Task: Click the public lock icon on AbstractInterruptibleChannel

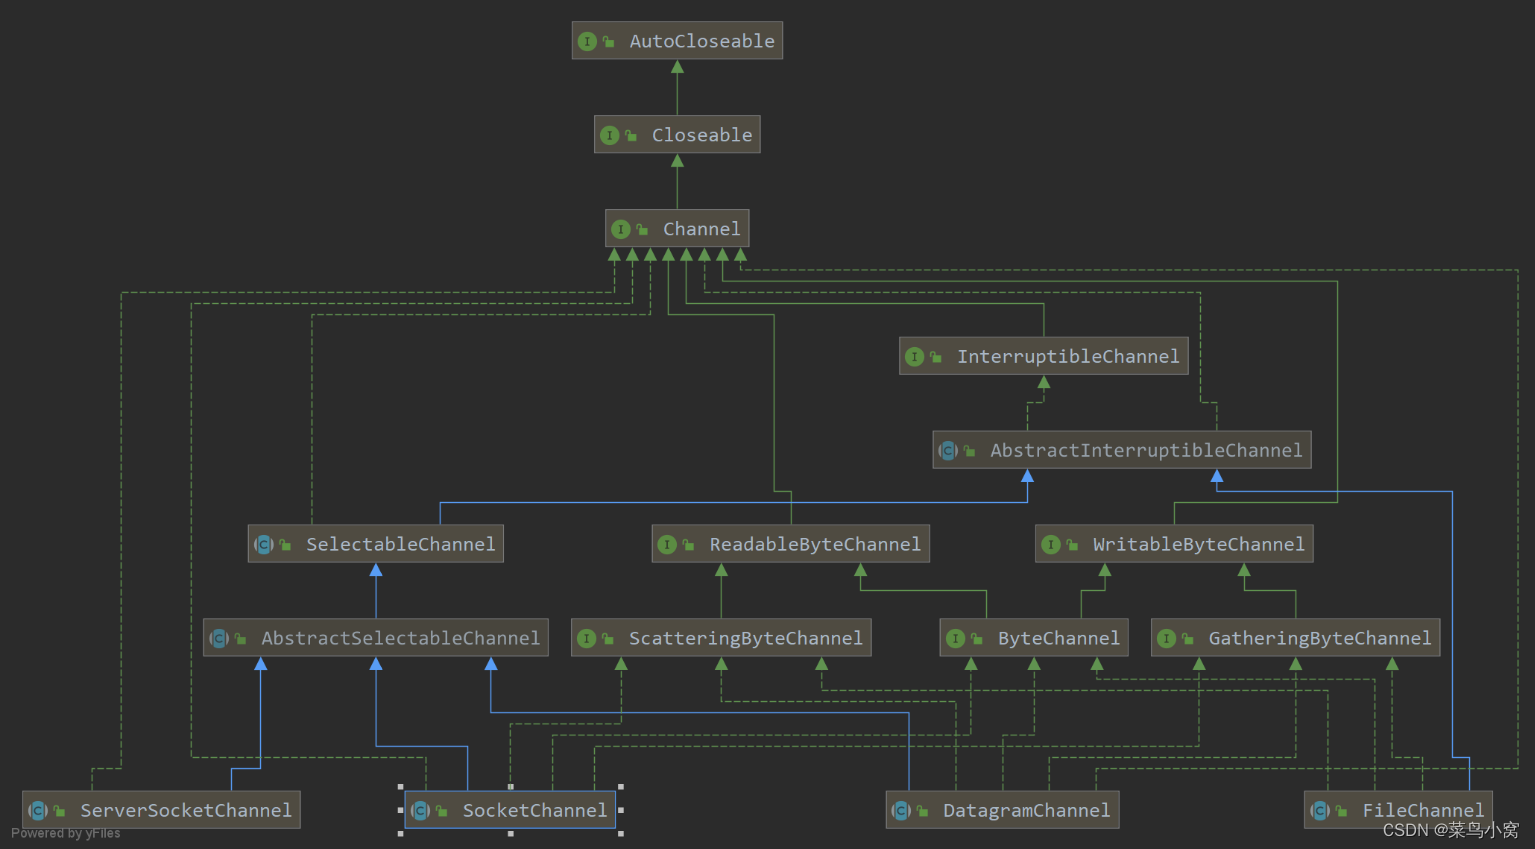Action: 969,450
